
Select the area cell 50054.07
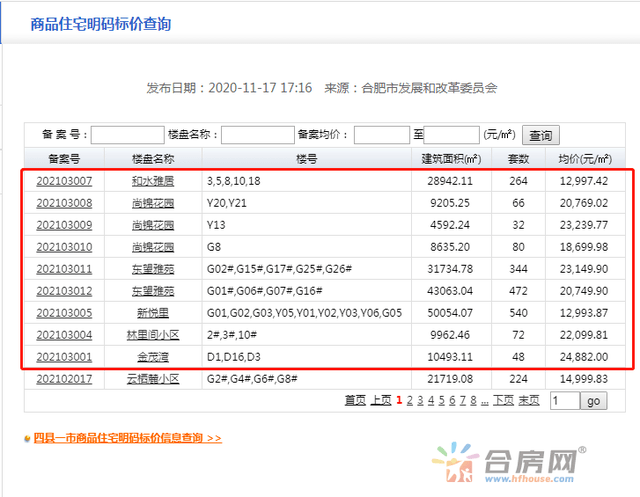pyautogui.click(x=450, y=313)
